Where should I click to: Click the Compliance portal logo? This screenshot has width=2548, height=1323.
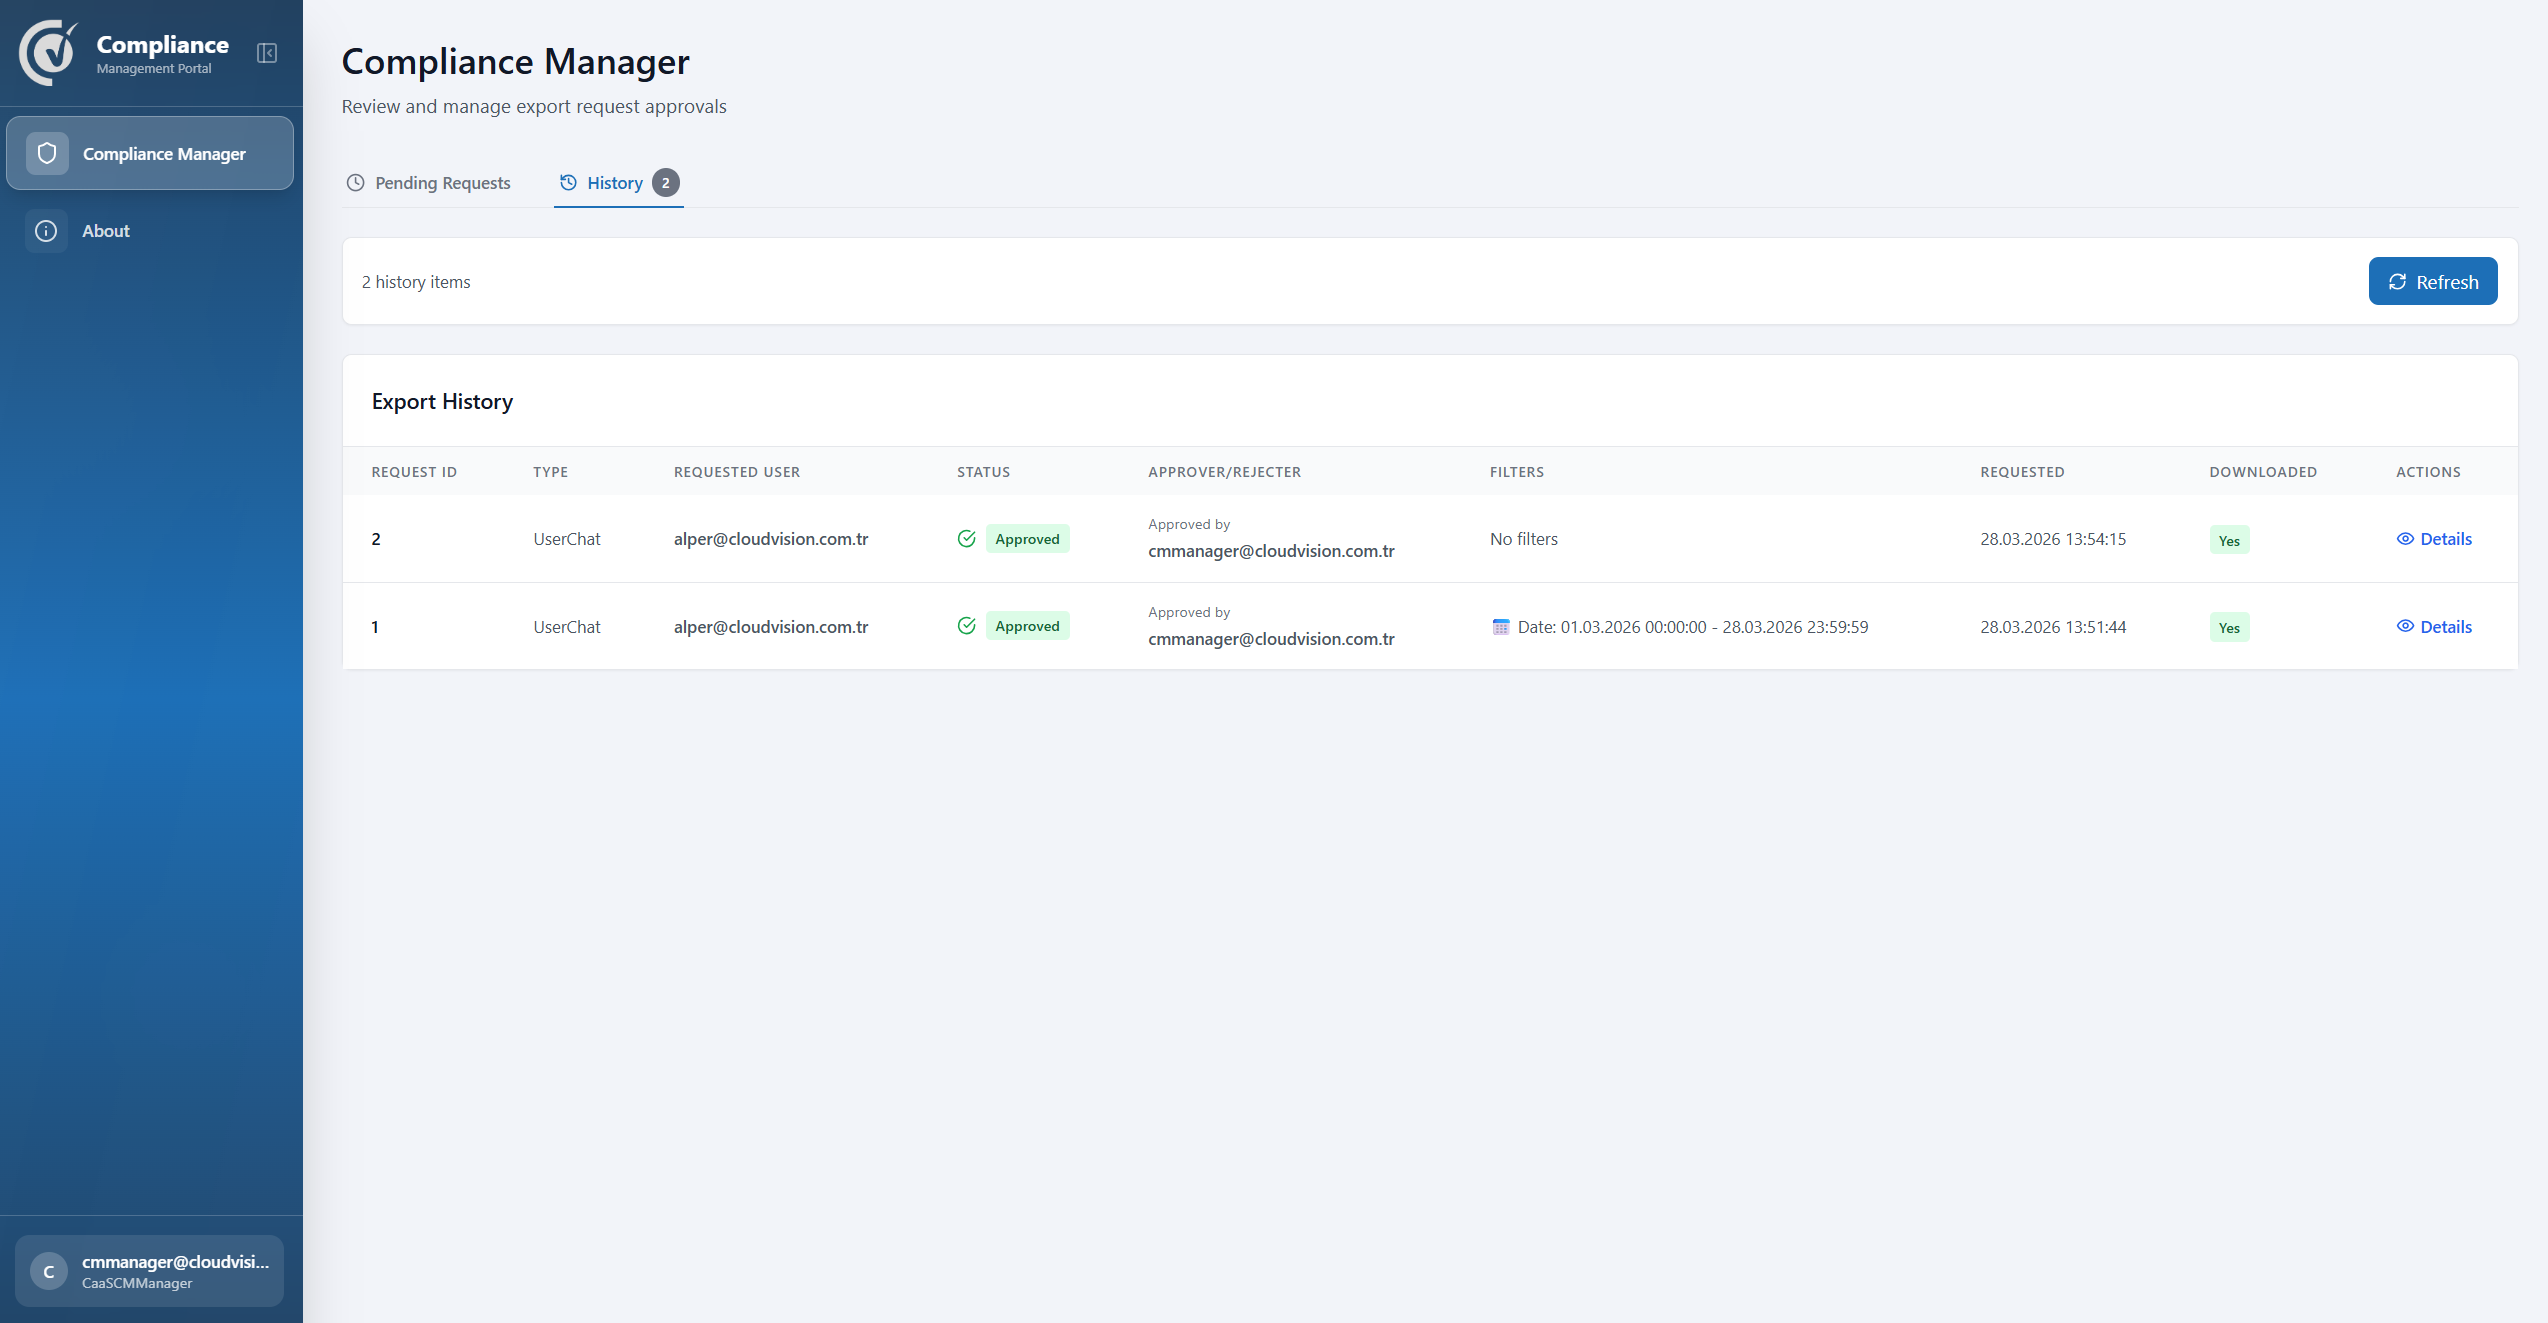(x=47, y=52)
